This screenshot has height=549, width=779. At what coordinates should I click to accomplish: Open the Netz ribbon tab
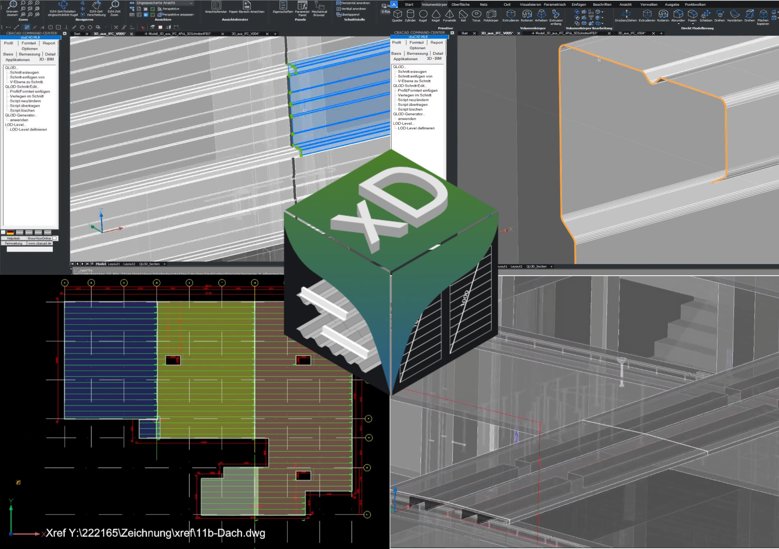click(483, 4)
